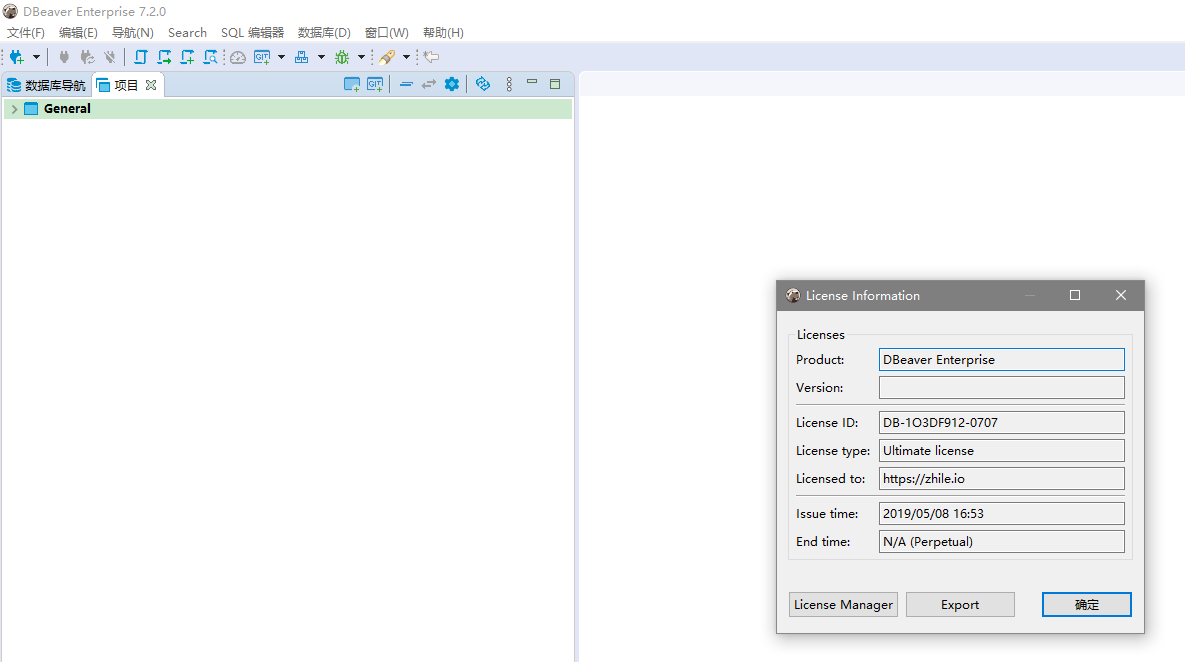Open the 编辑(E) menu
This screenshot has width=1185, height=662.
pyautogui.click(x=78, y=32)
